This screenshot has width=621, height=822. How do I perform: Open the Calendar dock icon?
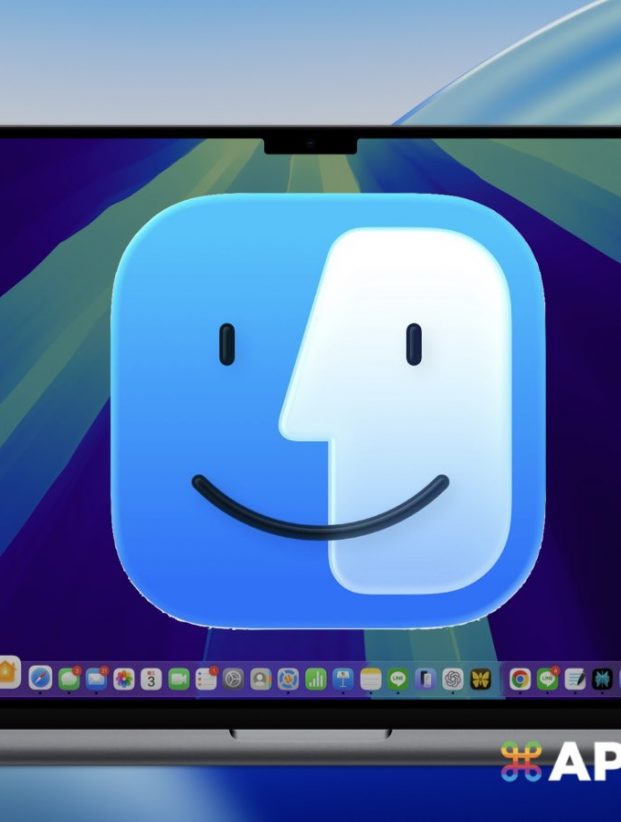pos(151,679)
